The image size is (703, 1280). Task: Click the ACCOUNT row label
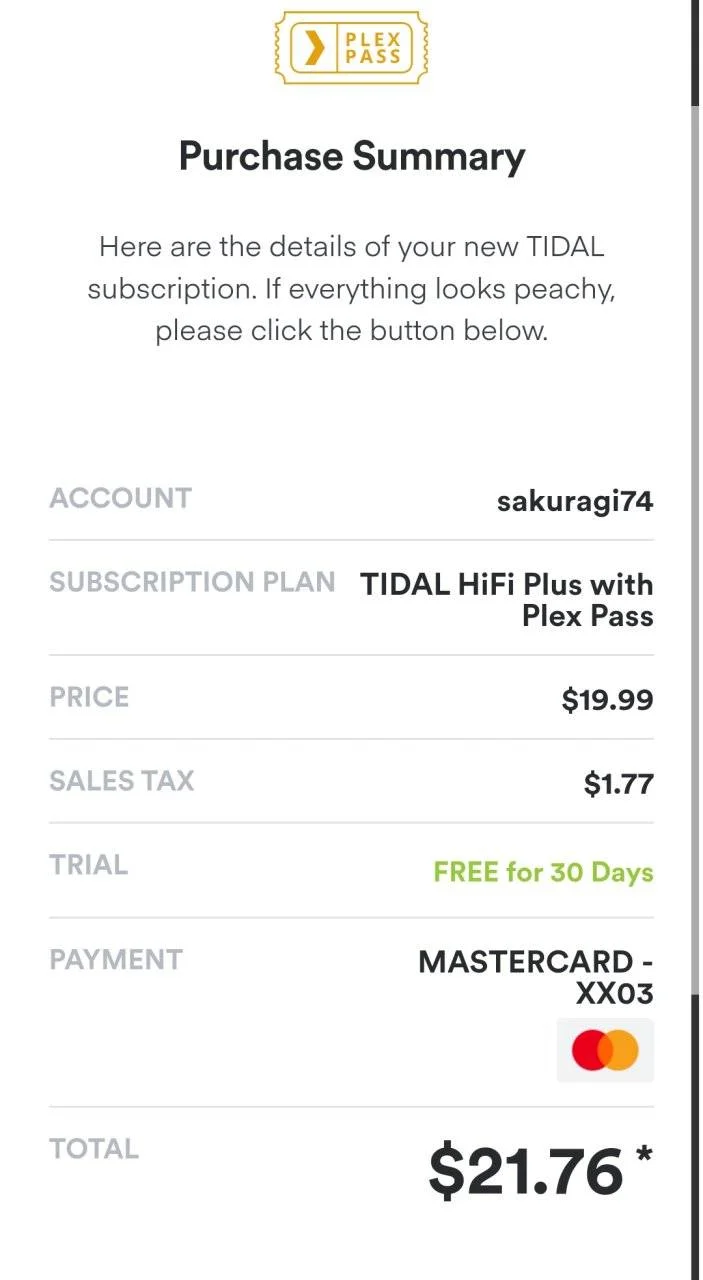pos(120,498)
